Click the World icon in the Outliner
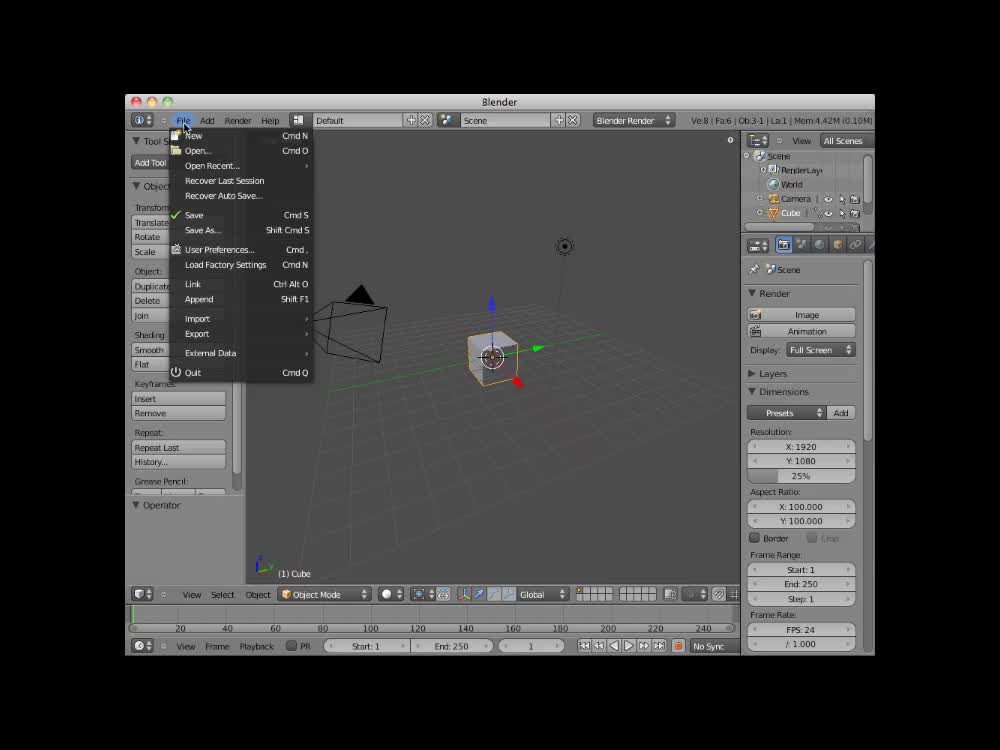 [x=774, y=184]
